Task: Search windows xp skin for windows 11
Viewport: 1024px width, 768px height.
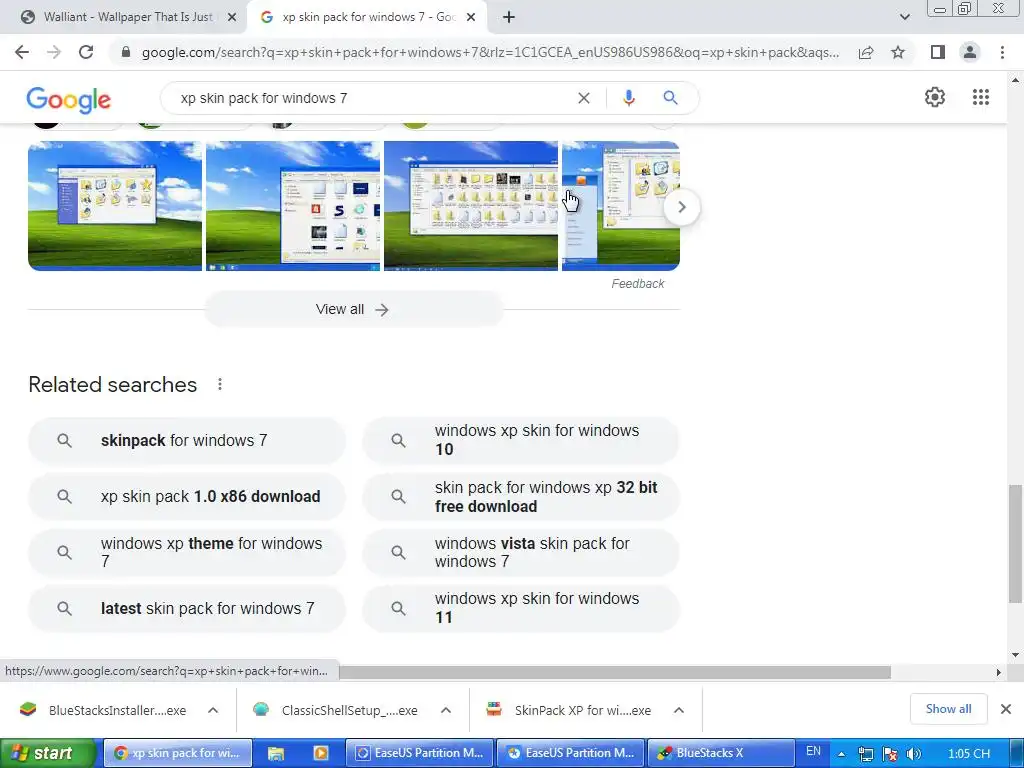Action: pos(520,608)
